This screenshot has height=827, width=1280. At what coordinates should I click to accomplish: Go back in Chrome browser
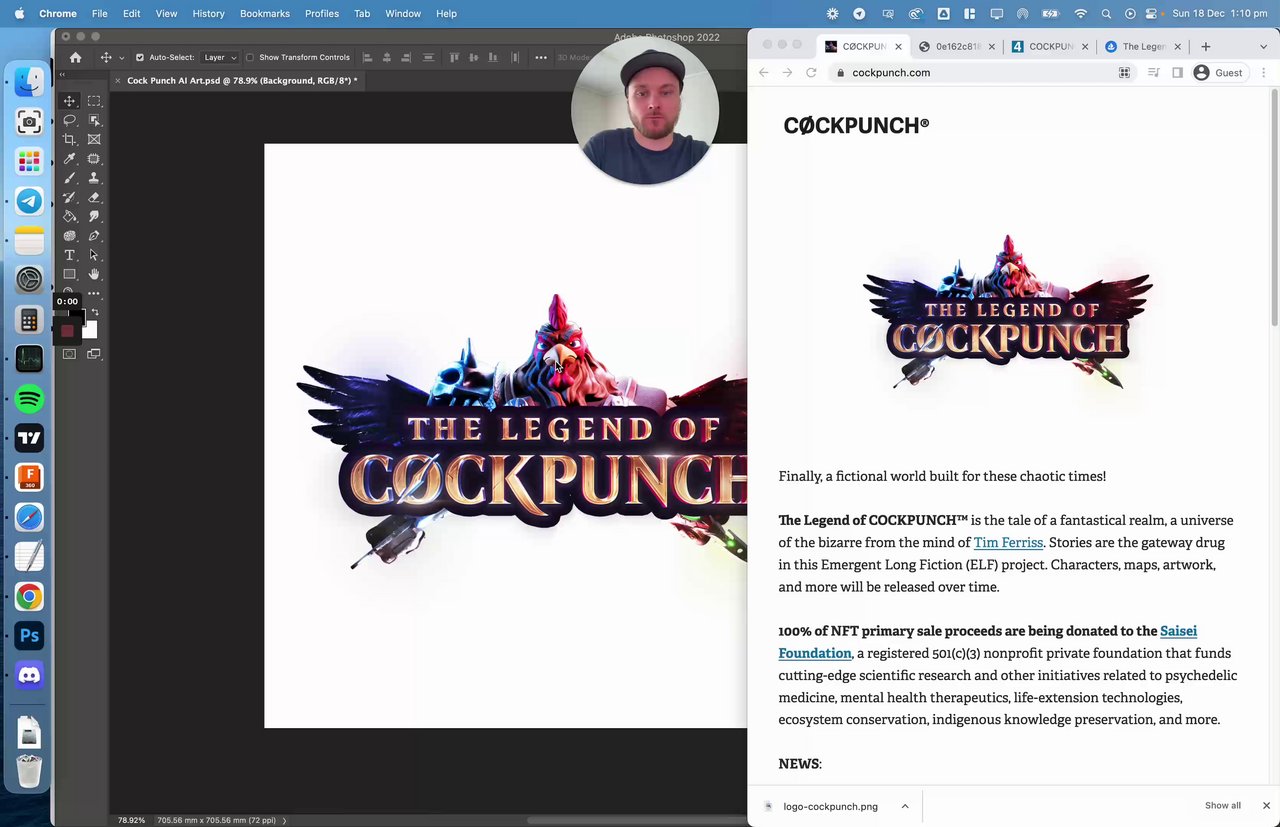click(764, 72)
